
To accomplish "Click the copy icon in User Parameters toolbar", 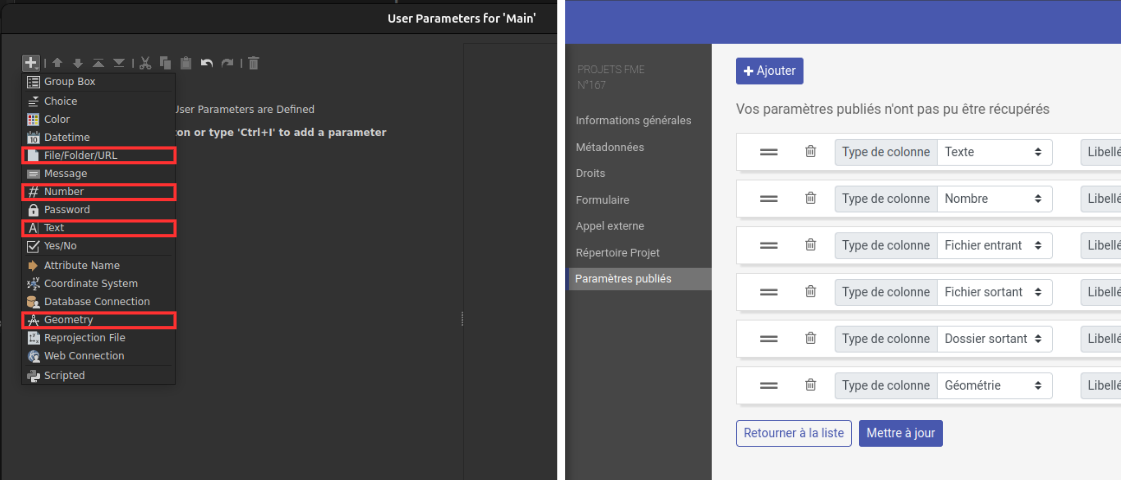I will coord(165,63).
